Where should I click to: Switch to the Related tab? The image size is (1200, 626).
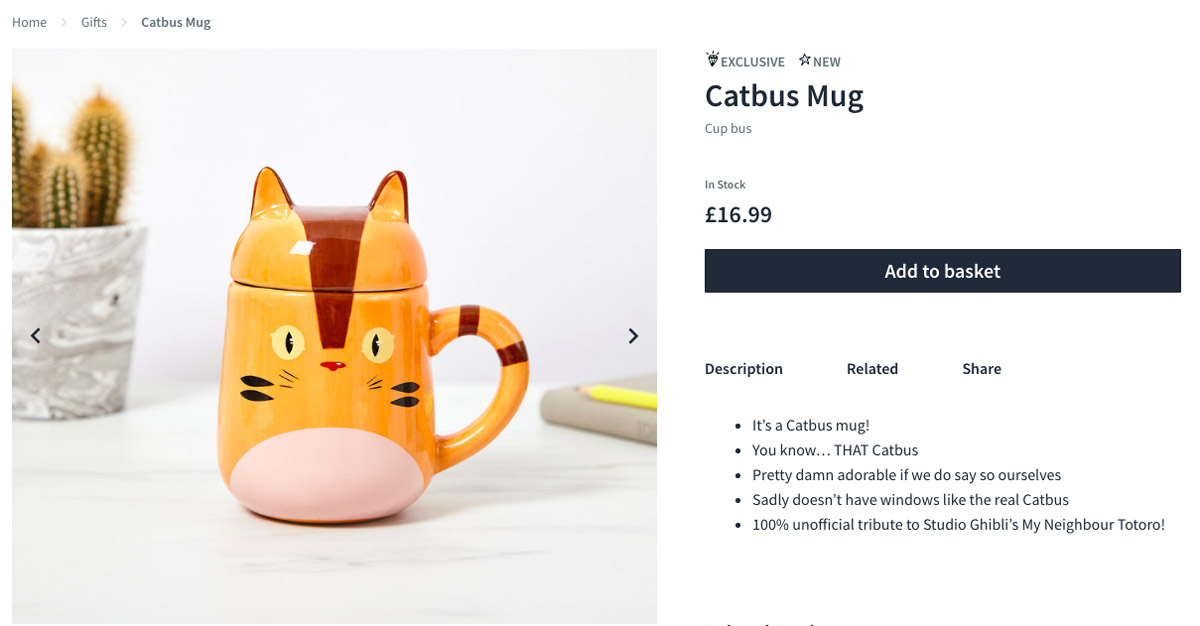point(871,368)
